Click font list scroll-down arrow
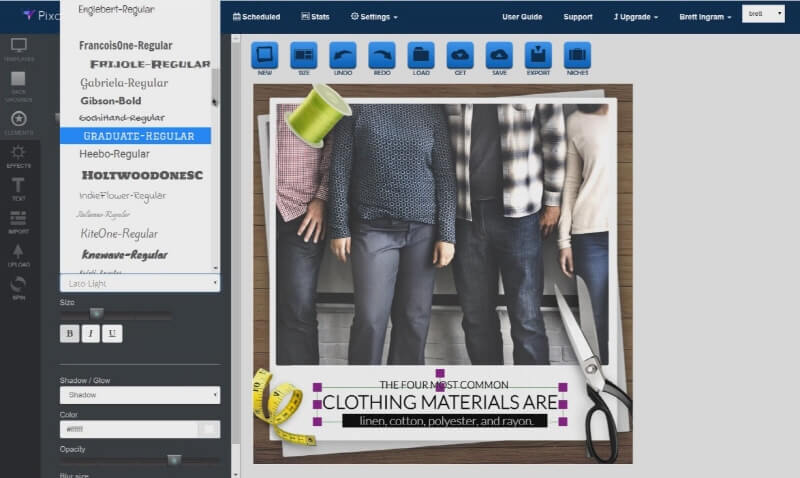800x478 pixels. pos(215,268)
